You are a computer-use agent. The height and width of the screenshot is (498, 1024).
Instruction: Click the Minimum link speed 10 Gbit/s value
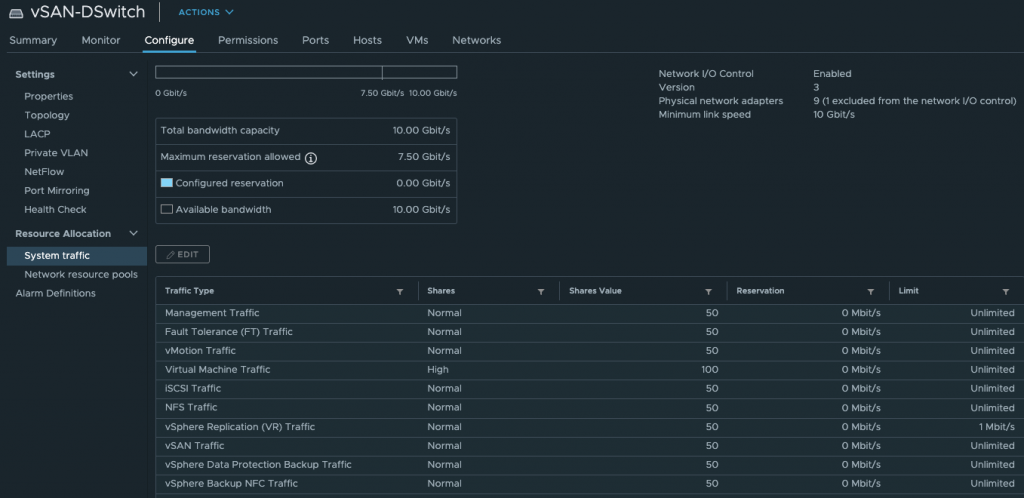click(834, 115)
